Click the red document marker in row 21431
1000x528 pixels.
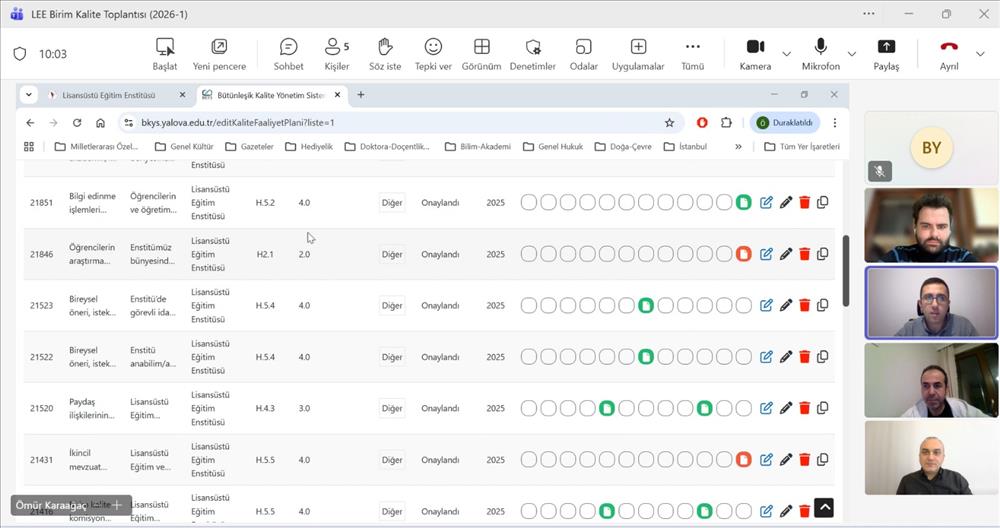743,460
